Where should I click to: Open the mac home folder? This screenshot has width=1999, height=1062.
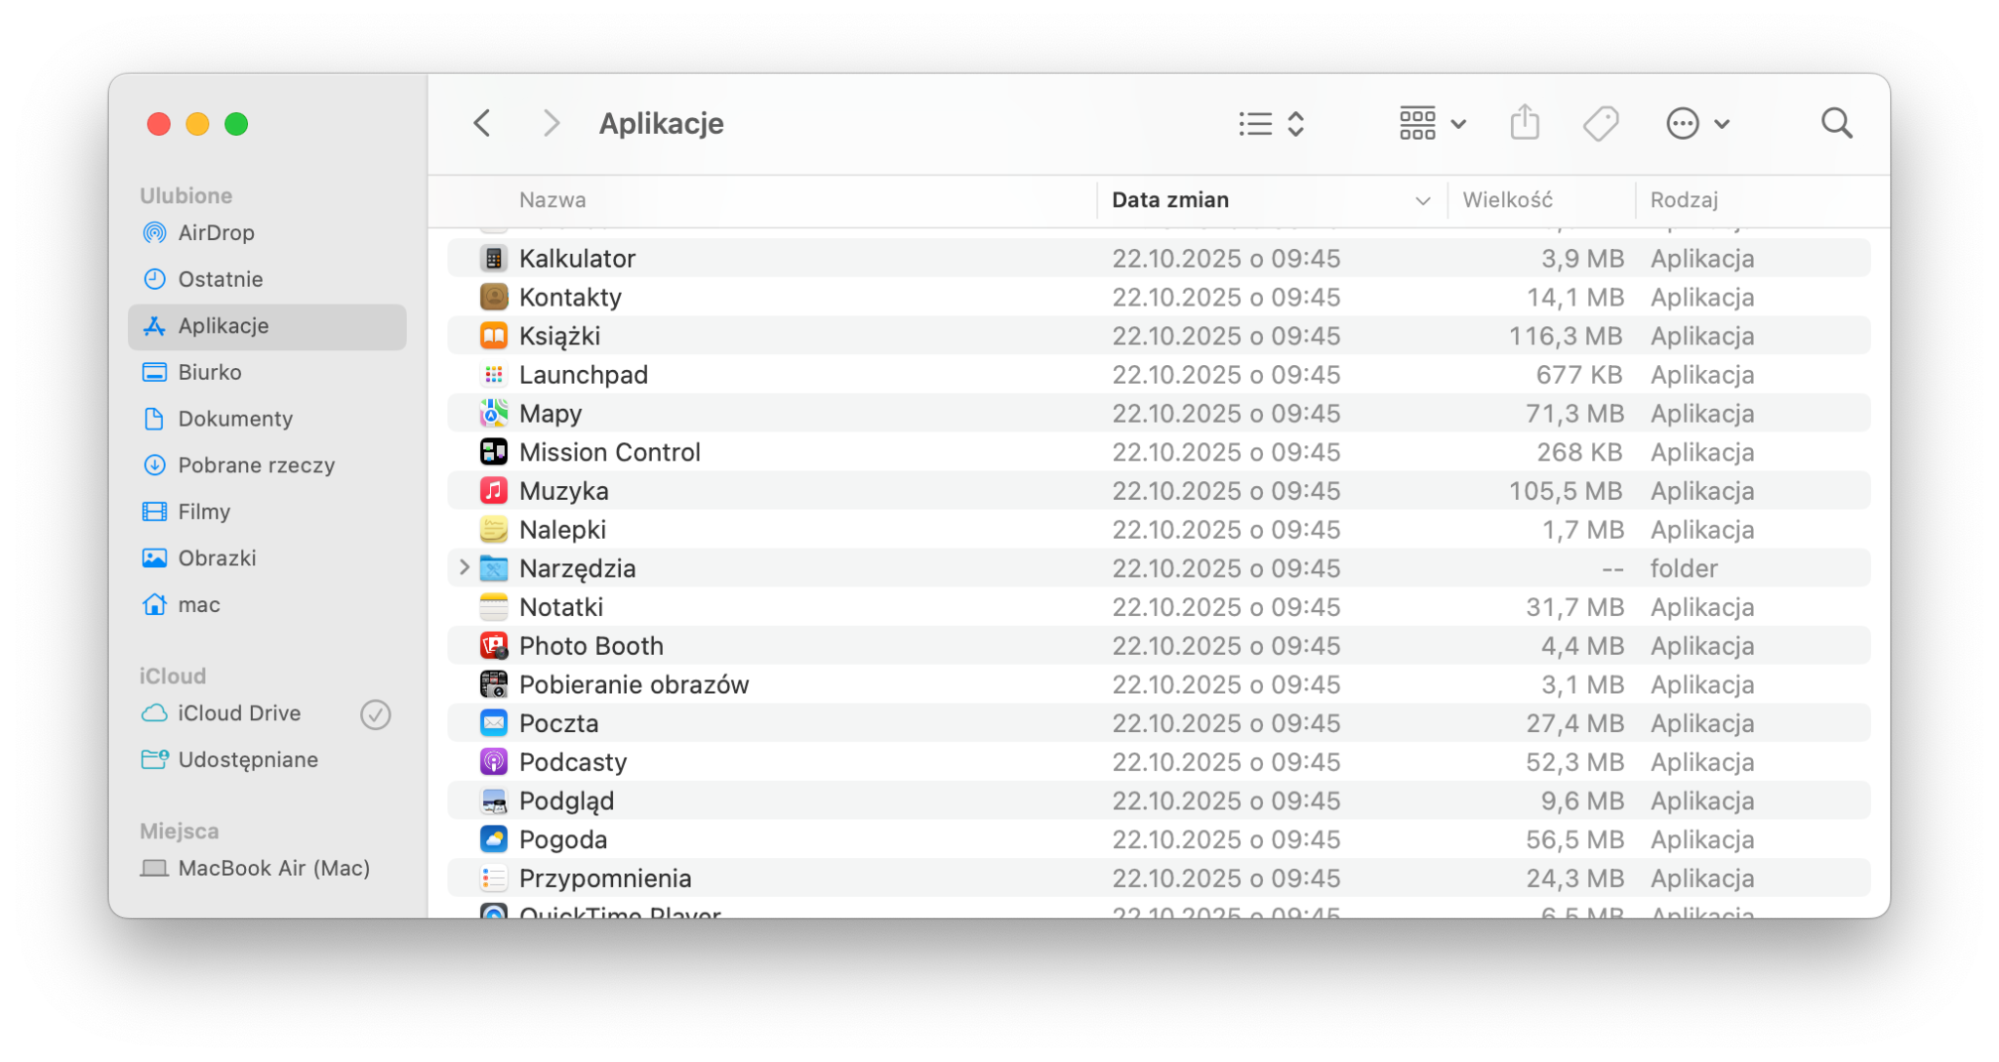[x=267, y=605]
